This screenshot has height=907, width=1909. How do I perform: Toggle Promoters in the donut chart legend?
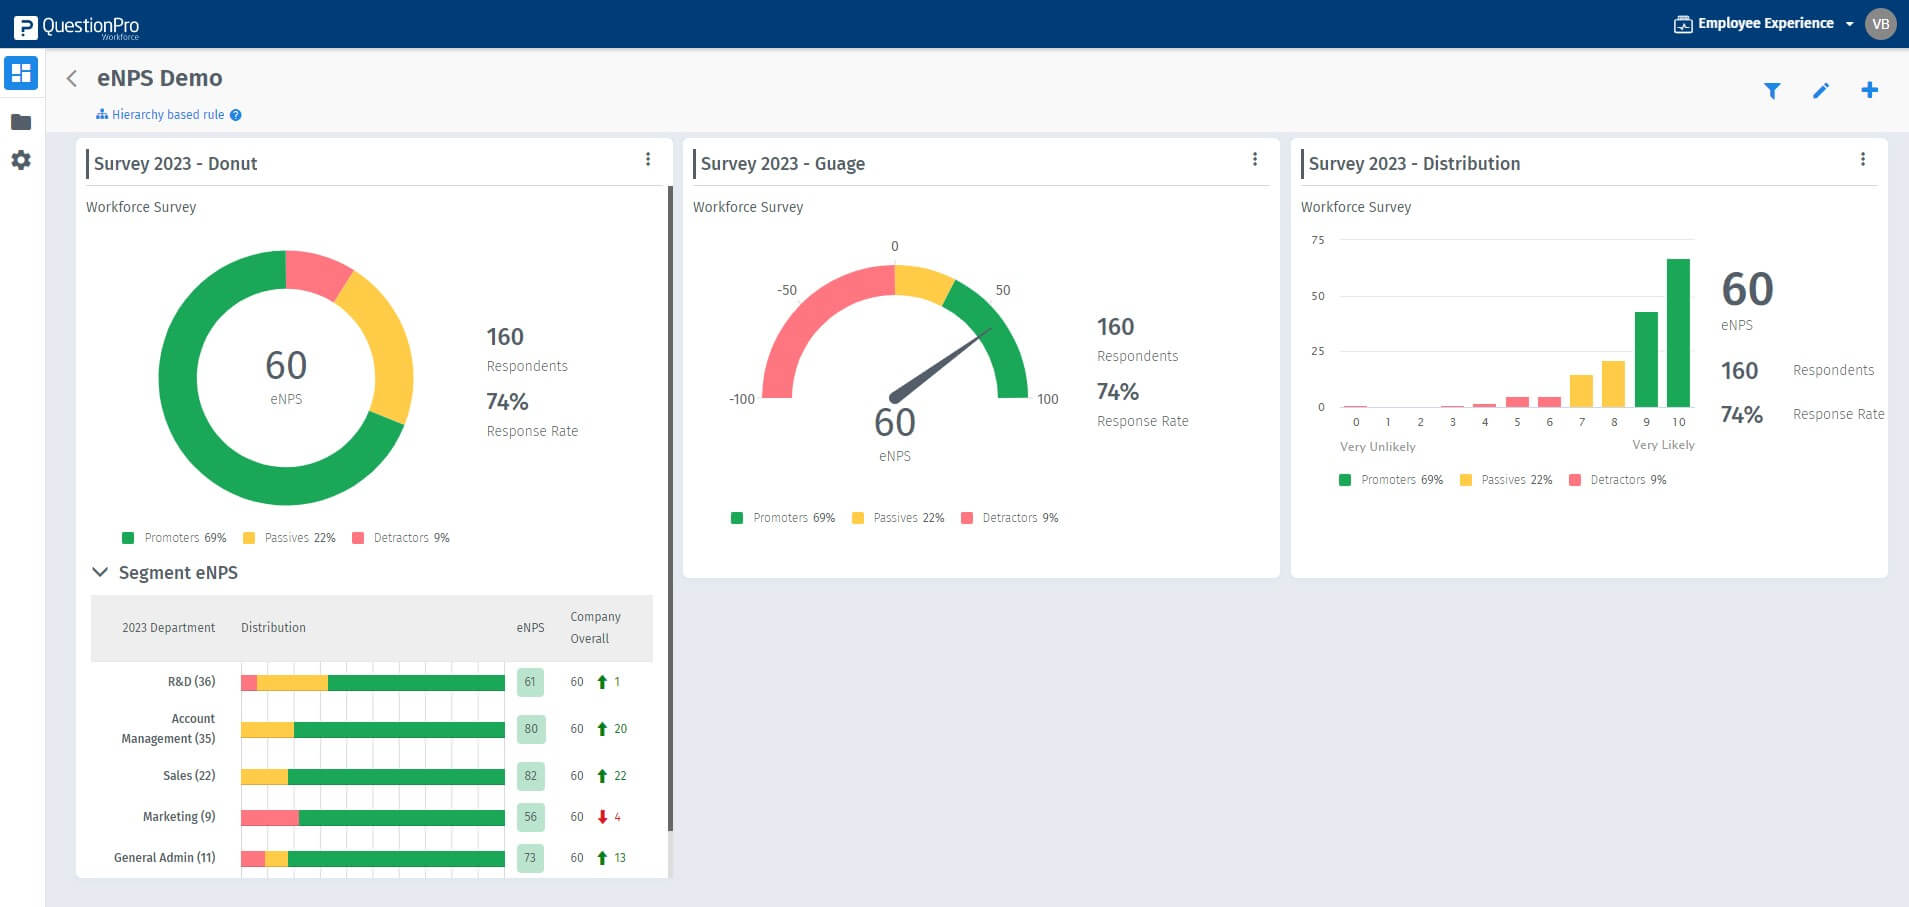(x=174, y=537)
